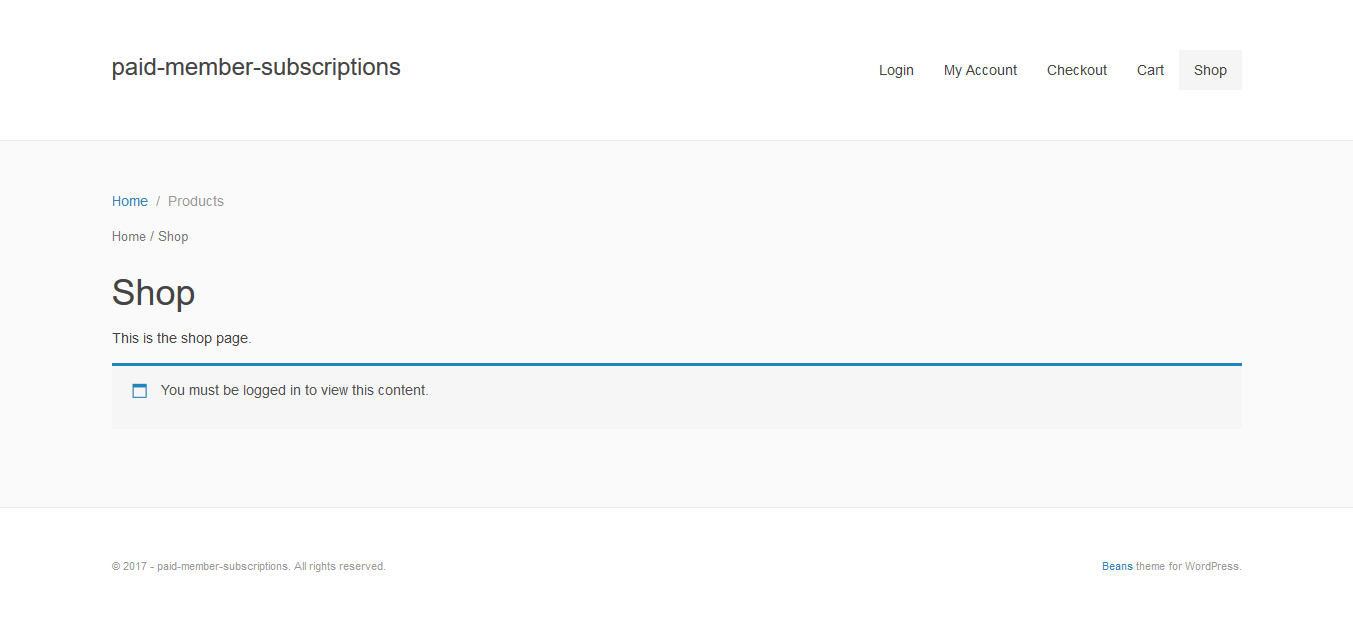This screenshot has height=635, width=1353.
Task: Click the "theme for WordPress." footer text
Action: [x=1189, y=566]
